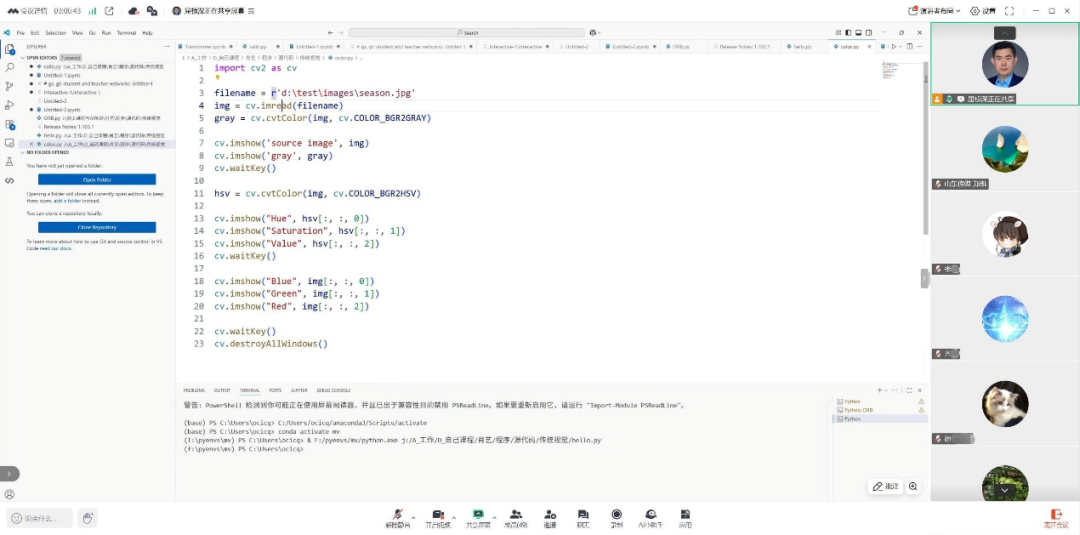Switch to the hello.py editor tab
Viewport: 1080px width, 535px height.
click(x=802, y=47)
